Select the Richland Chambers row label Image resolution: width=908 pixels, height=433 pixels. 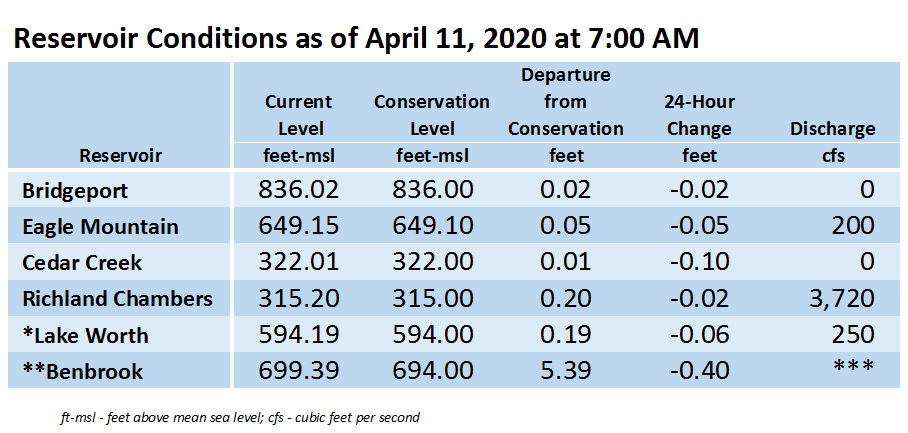(118, 299)
